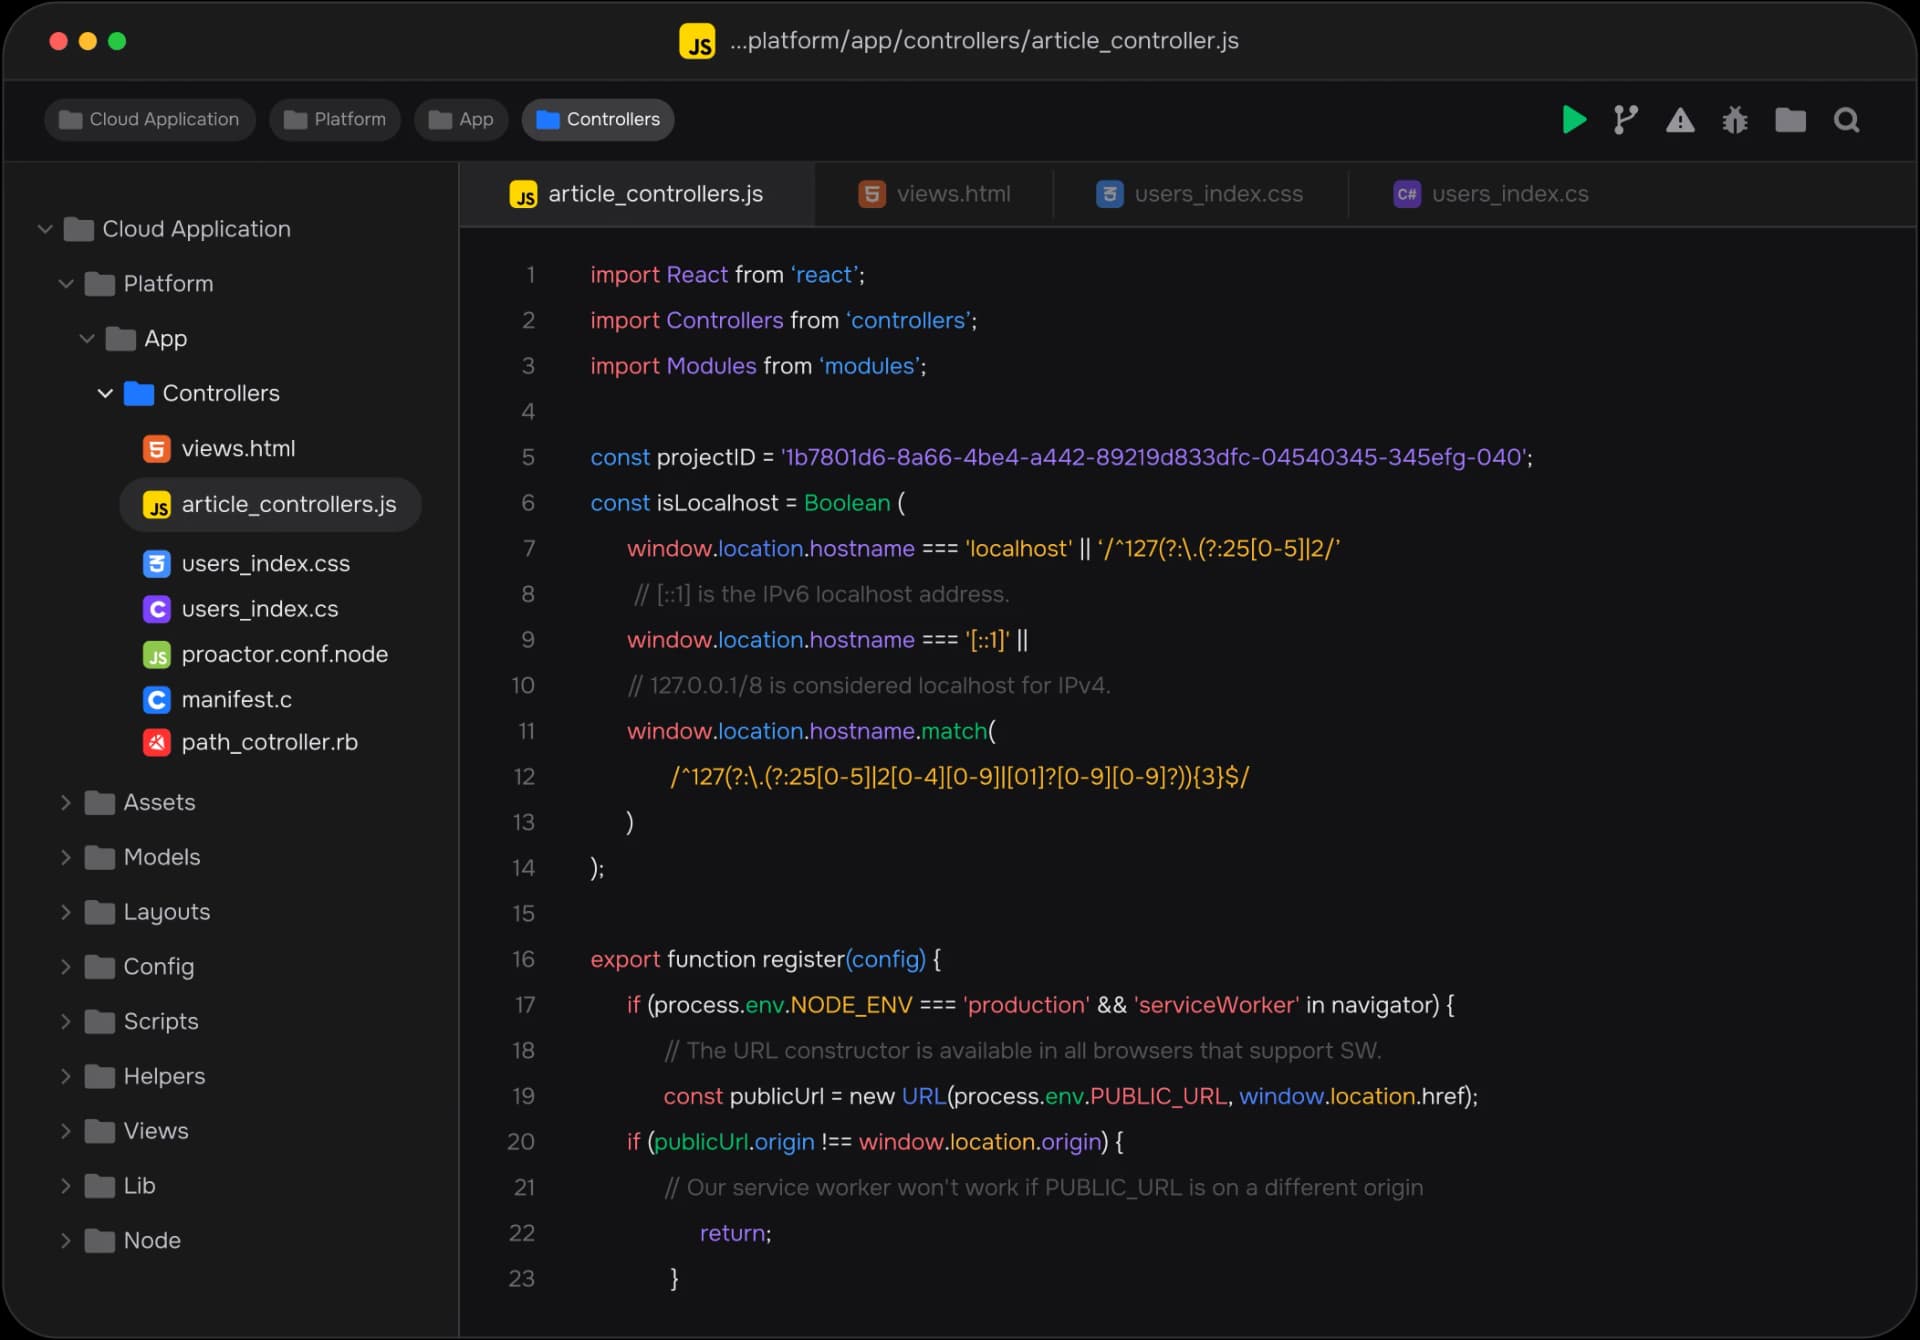Click the green Run play icon
Screen dimensions: 1920x1340
tap(1573, 120)
